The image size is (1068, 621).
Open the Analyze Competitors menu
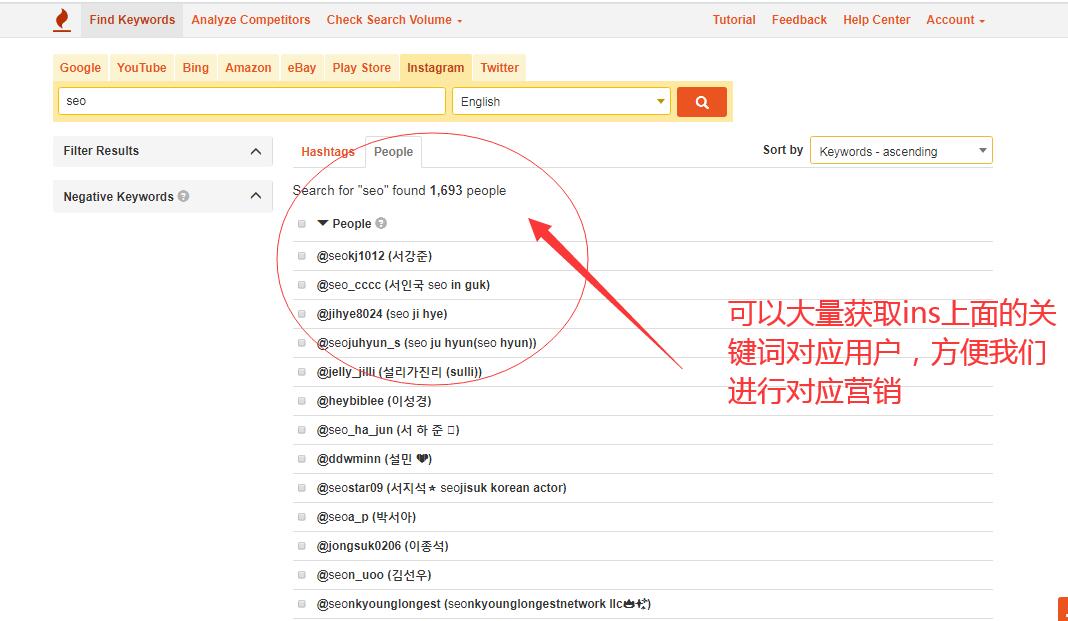tap(250, 19)
